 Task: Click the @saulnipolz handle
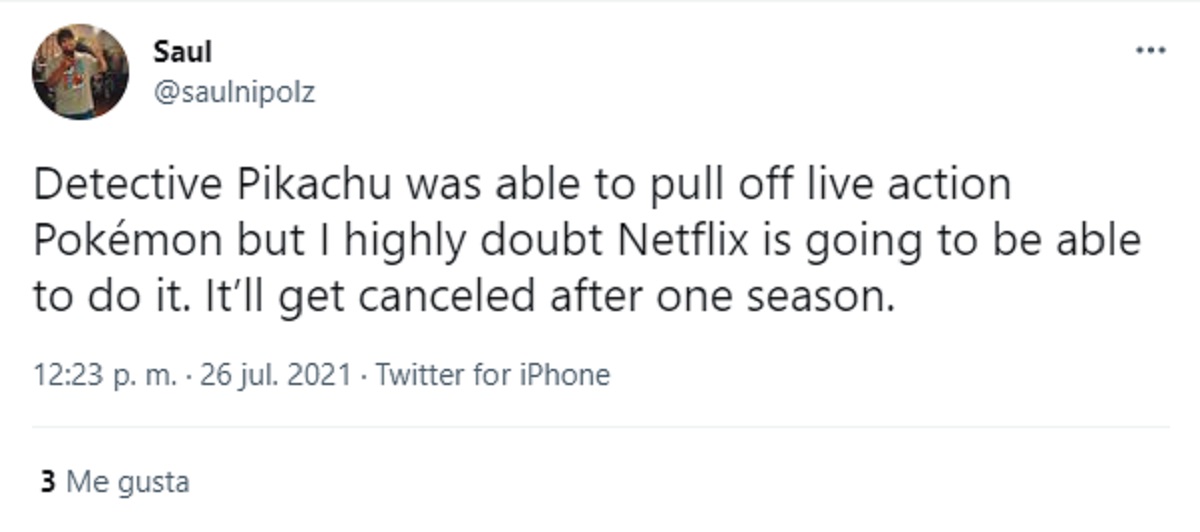(233, 92)
